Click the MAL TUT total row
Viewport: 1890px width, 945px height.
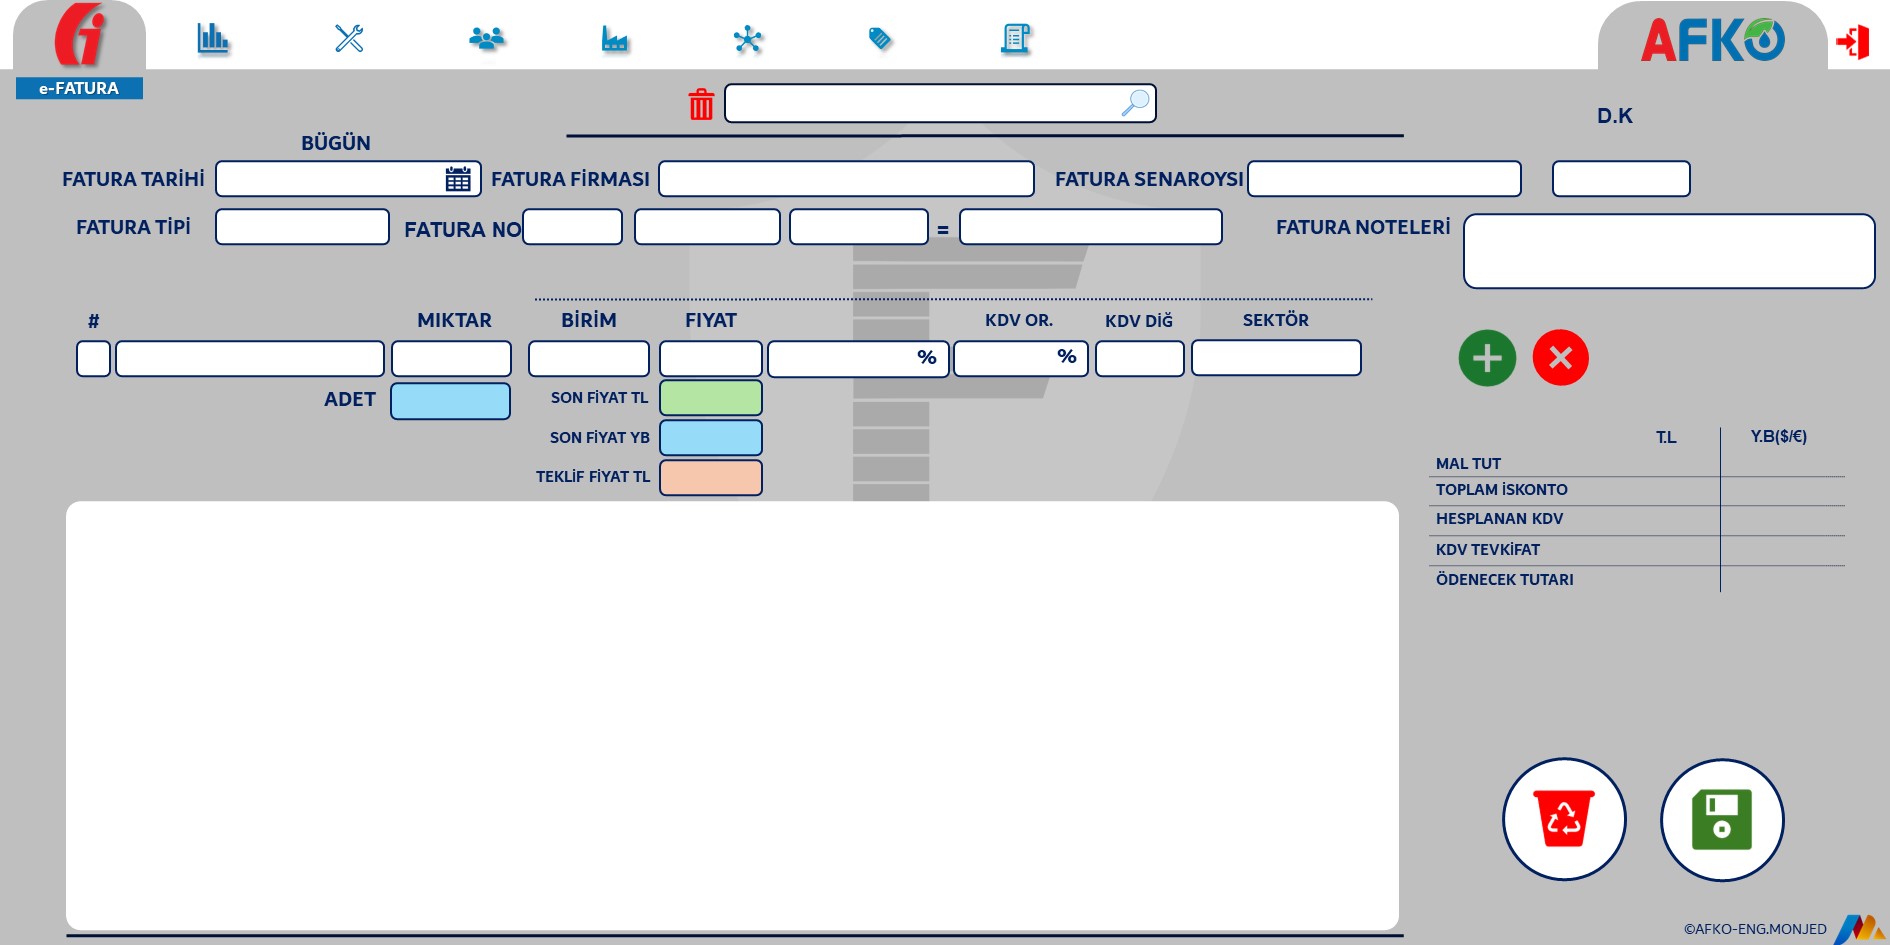[1637, 464]
